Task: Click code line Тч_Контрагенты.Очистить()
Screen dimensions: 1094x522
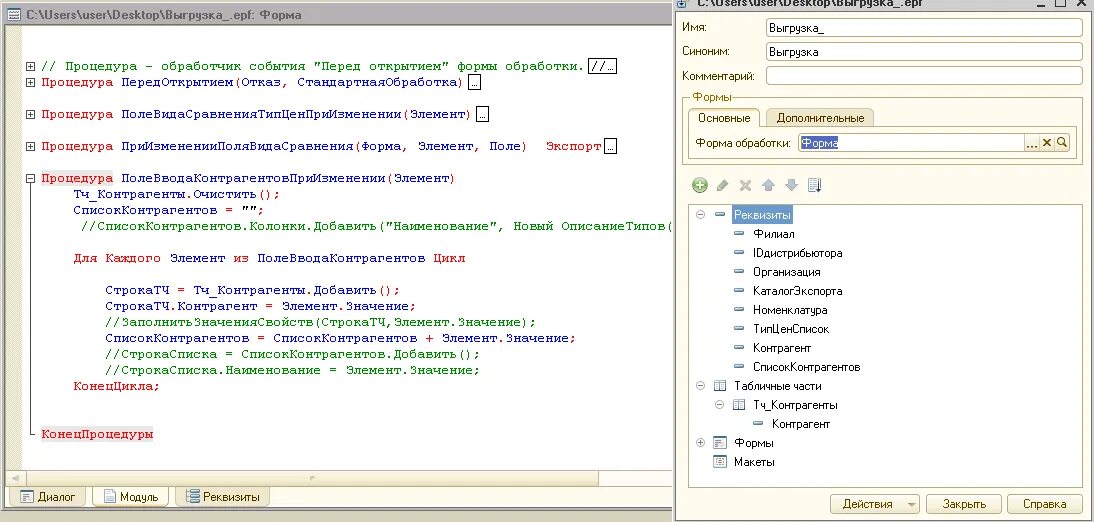Action: (x=177, y=194)
